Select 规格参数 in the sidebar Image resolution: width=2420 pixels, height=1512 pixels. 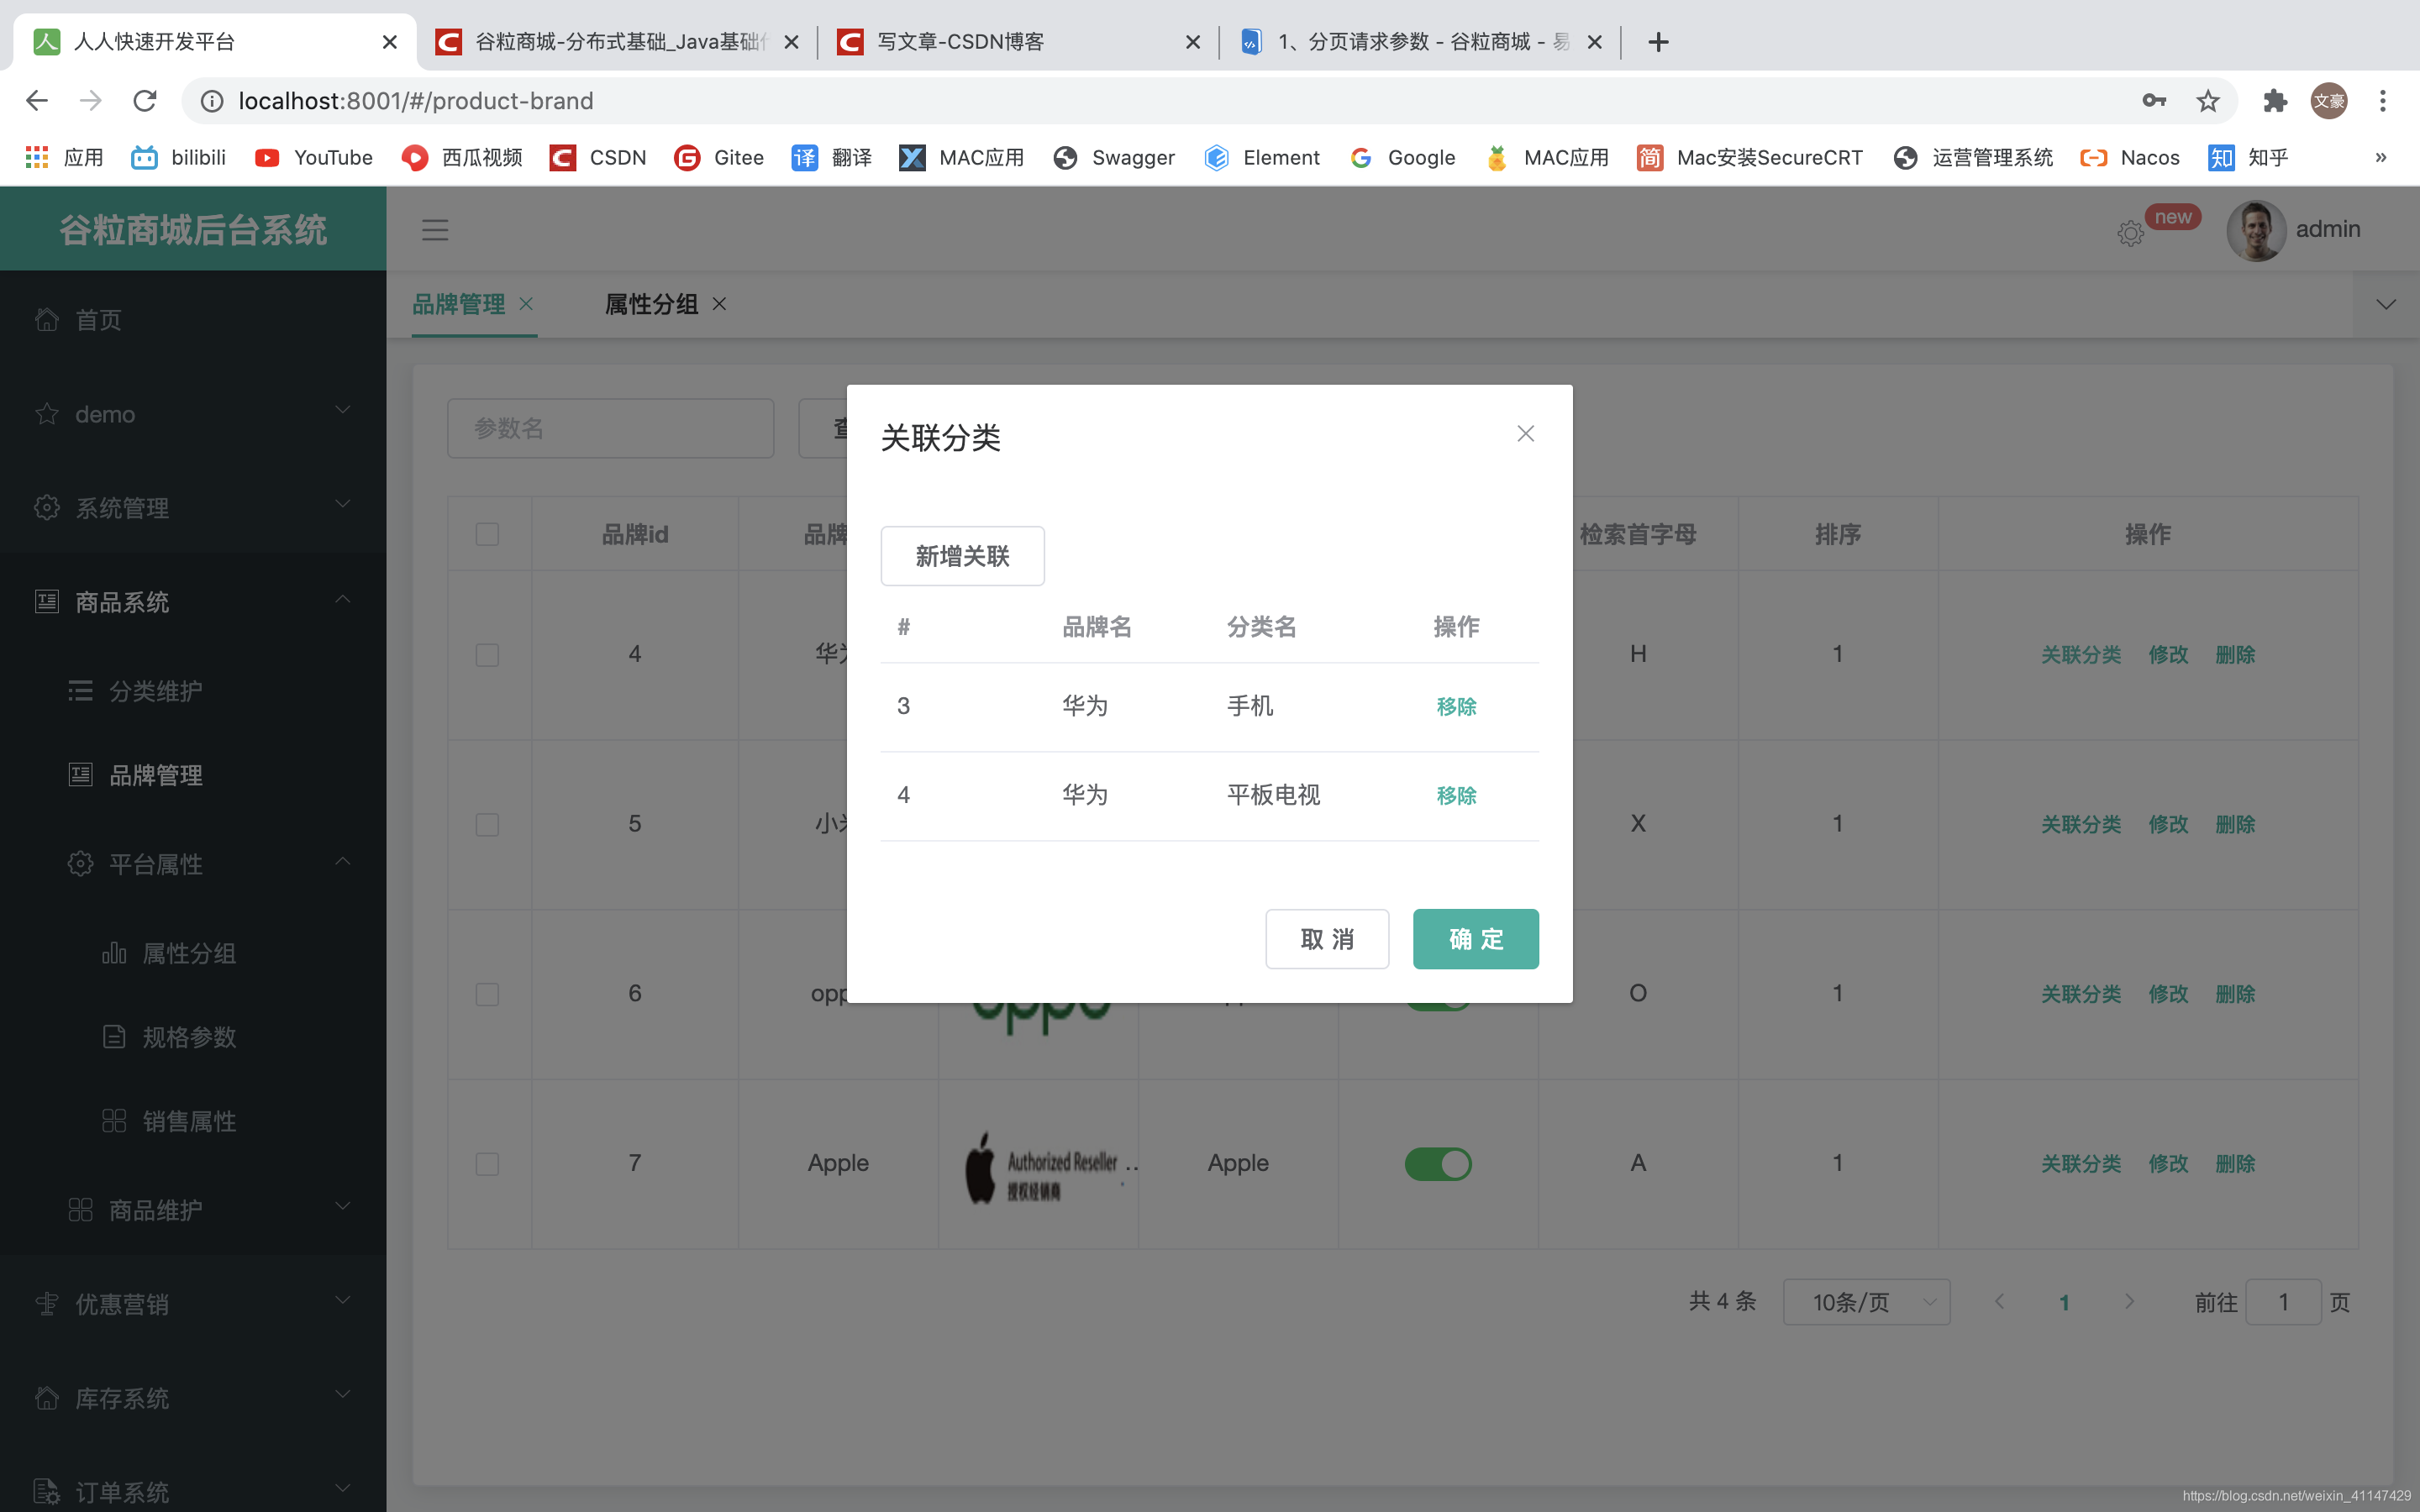[x=189, y=1037]
